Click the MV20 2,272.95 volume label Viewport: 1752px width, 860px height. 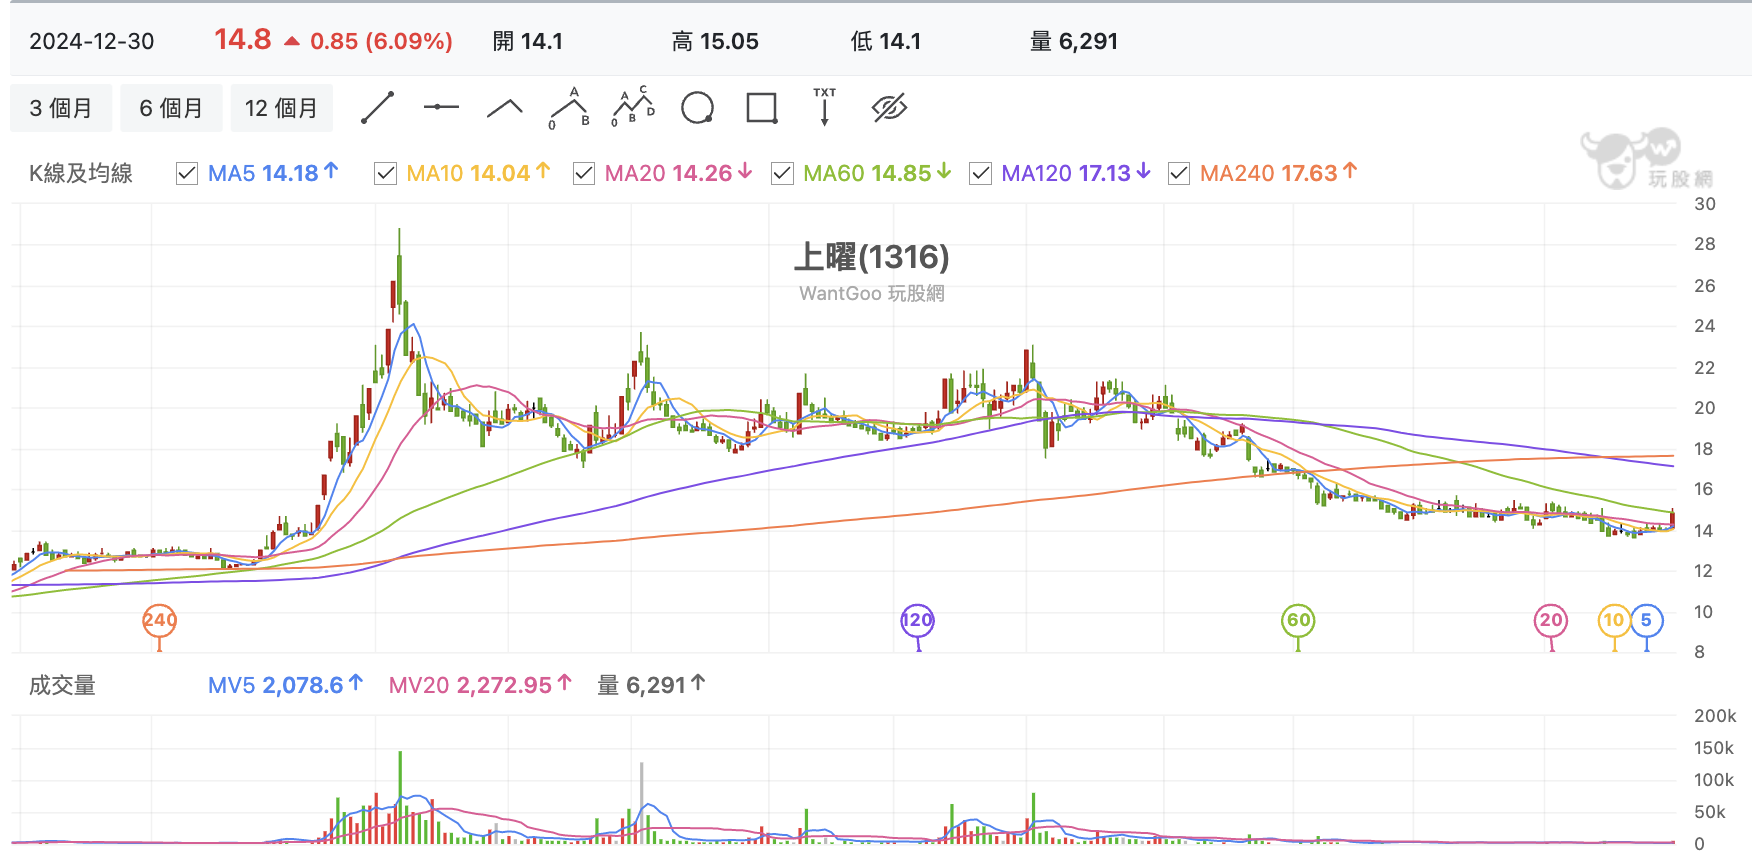click(x=480, y=686)
